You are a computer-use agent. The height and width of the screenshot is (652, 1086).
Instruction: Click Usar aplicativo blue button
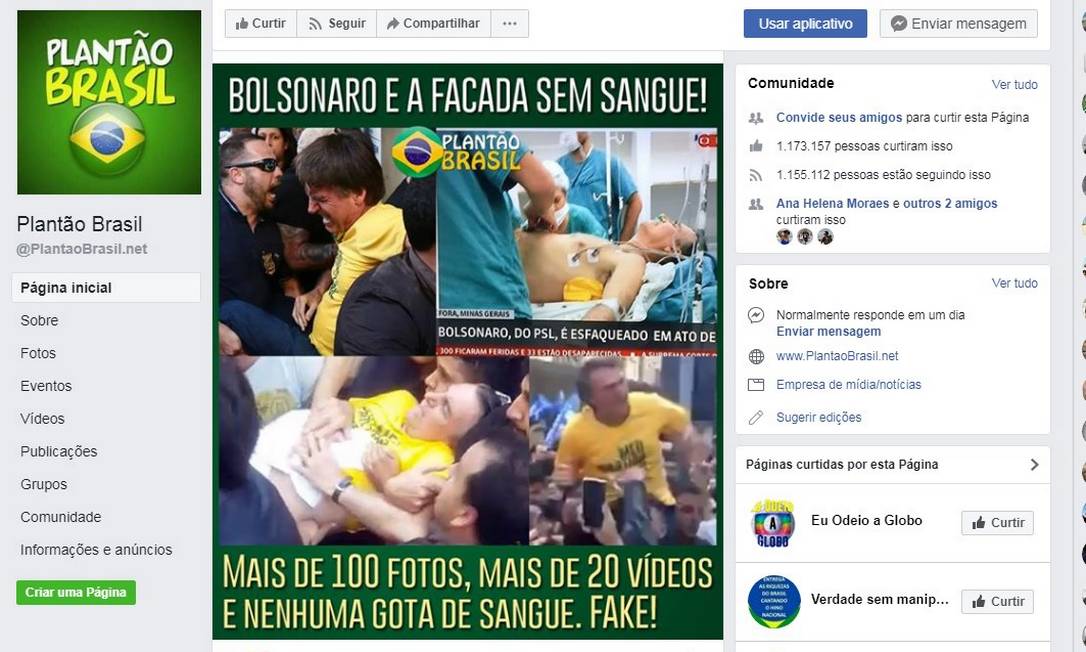pyautogui.click(x=805, y=24)
